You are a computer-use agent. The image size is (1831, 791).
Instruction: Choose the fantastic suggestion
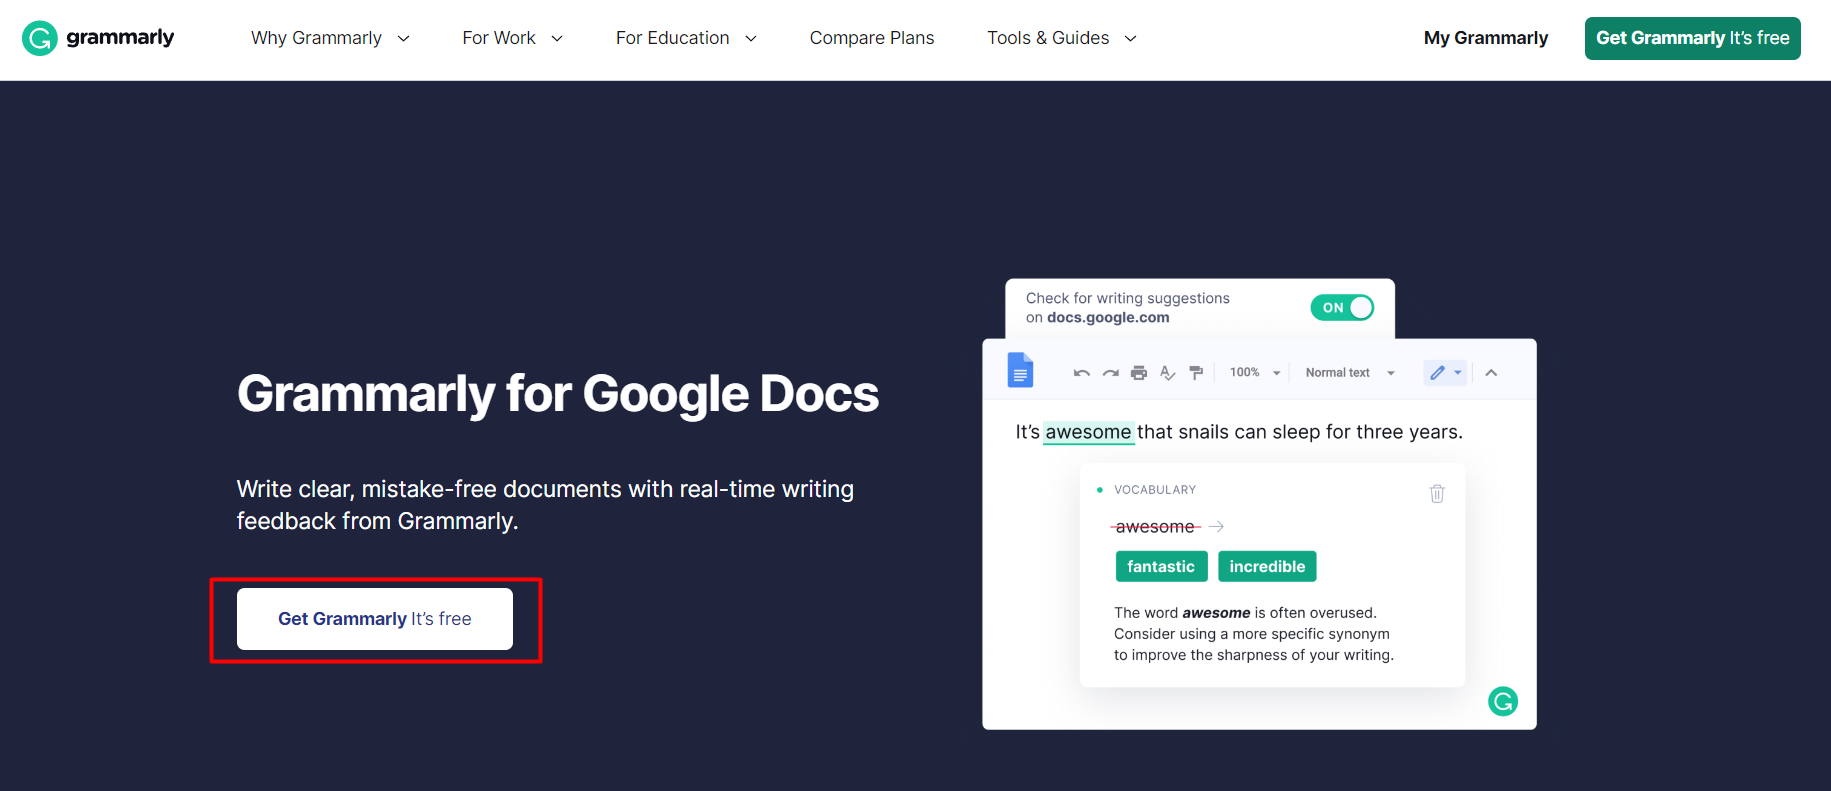(1161, 566)
